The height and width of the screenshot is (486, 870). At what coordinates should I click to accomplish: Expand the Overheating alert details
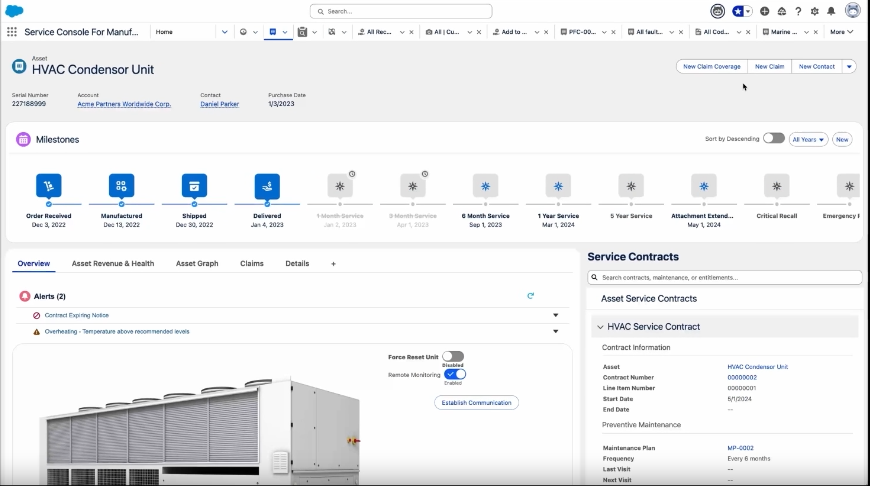[555, 331]
